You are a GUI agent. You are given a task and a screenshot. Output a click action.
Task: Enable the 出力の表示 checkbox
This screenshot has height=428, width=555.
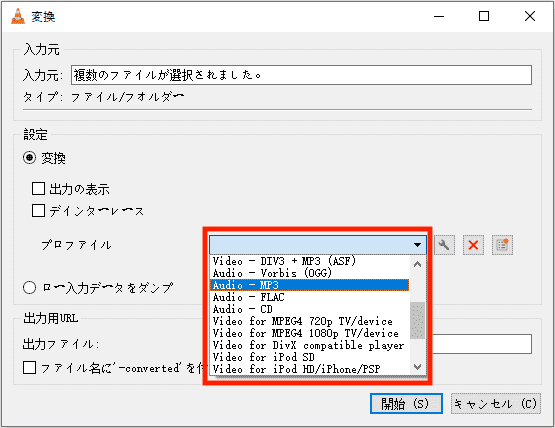coord(38,189)
